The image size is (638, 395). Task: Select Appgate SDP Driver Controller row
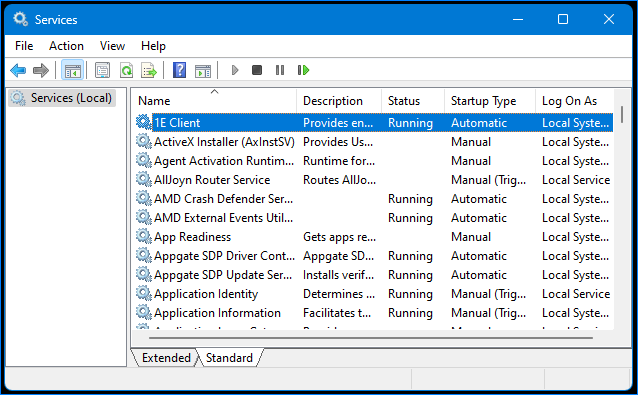374,255
